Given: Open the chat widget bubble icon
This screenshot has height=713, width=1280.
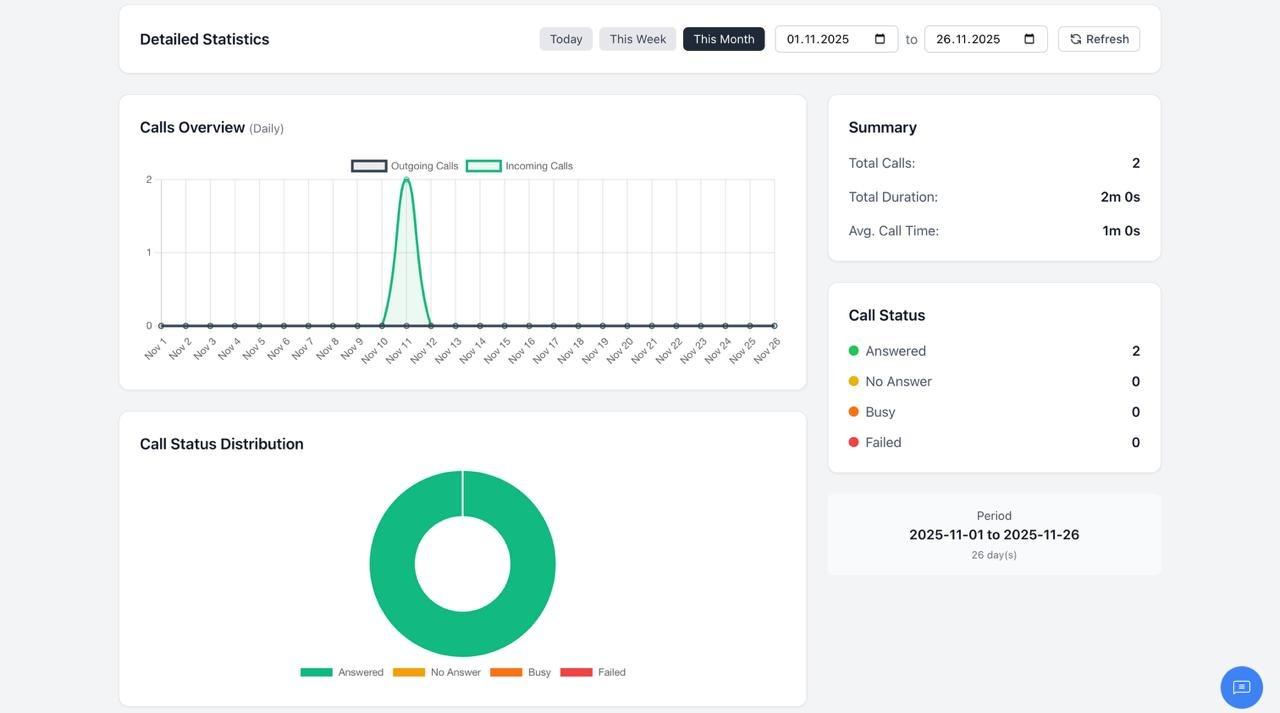Looking at the screenshot, I should [x=1241, y=687].
